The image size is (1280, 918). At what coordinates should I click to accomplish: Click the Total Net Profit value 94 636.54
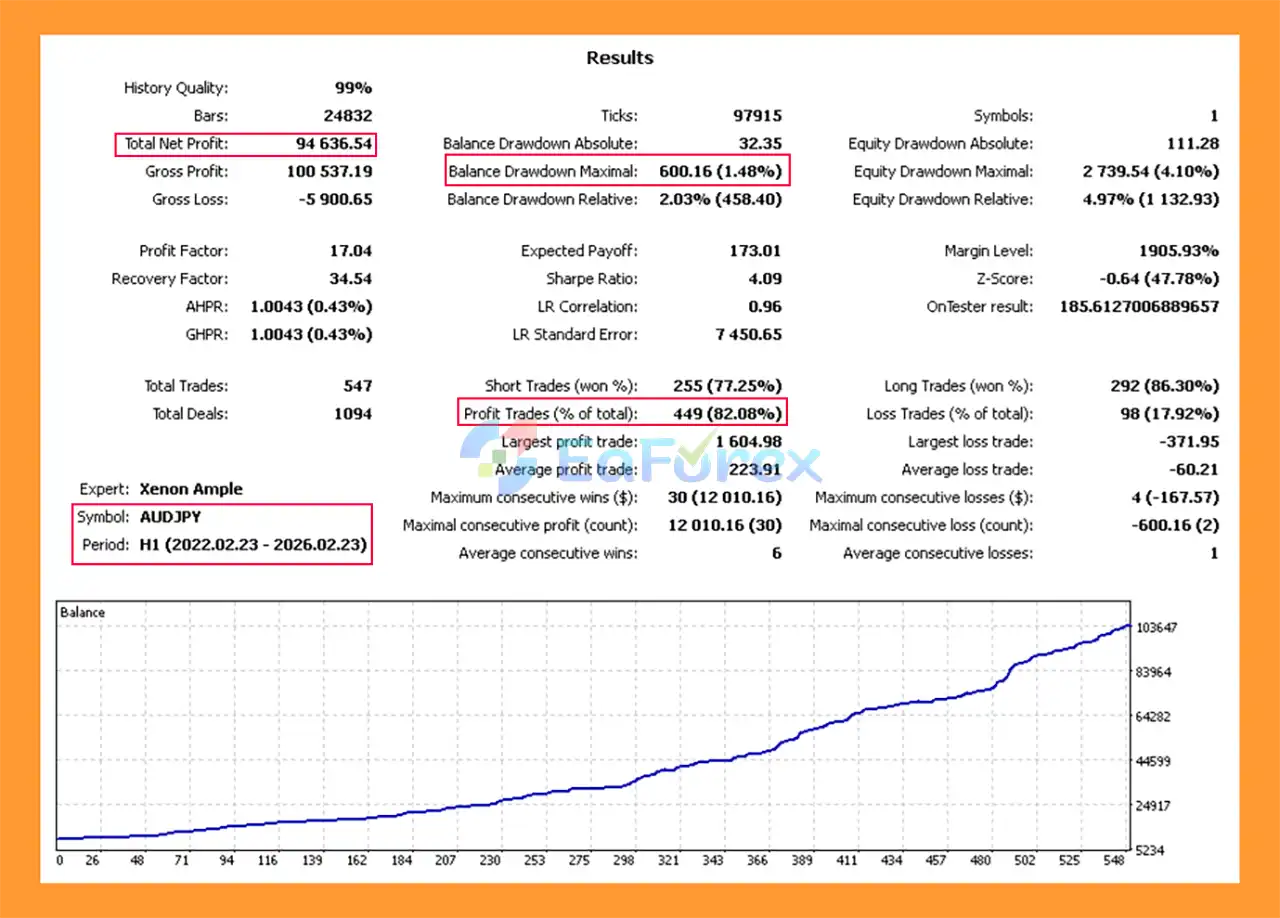(333, 144)
